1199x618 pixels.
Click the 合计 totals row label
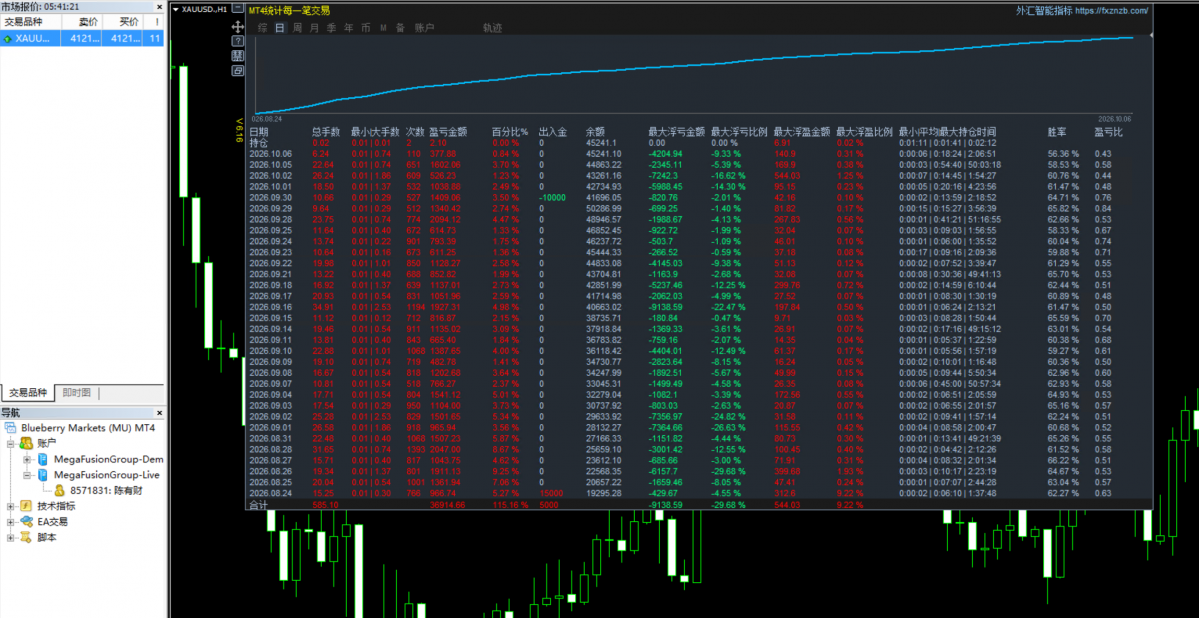pos(258,505)
